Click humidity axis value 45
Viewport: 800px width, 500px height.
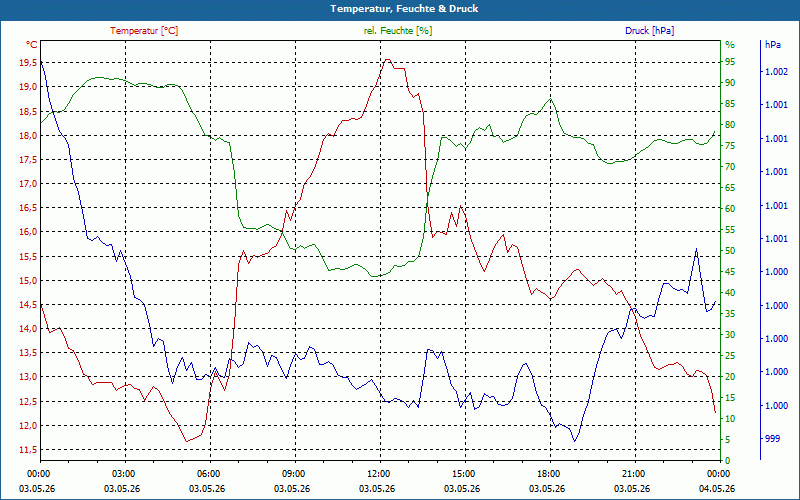(x=730, y=272)
